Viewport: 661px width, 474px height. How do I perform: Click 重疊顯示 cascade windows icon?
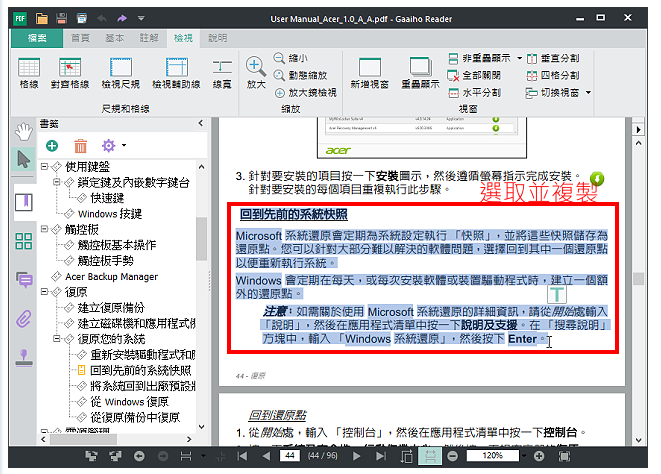click(420, 73)
